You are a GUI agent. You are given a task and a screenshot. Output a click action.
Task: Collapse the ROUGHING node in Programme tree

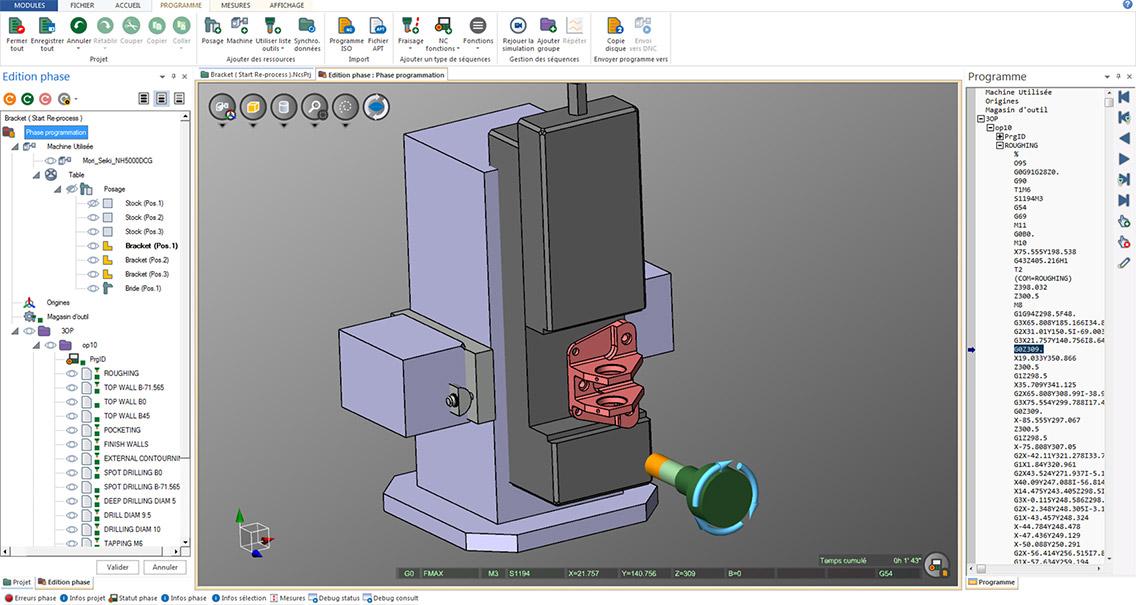(x=999, y=146)
